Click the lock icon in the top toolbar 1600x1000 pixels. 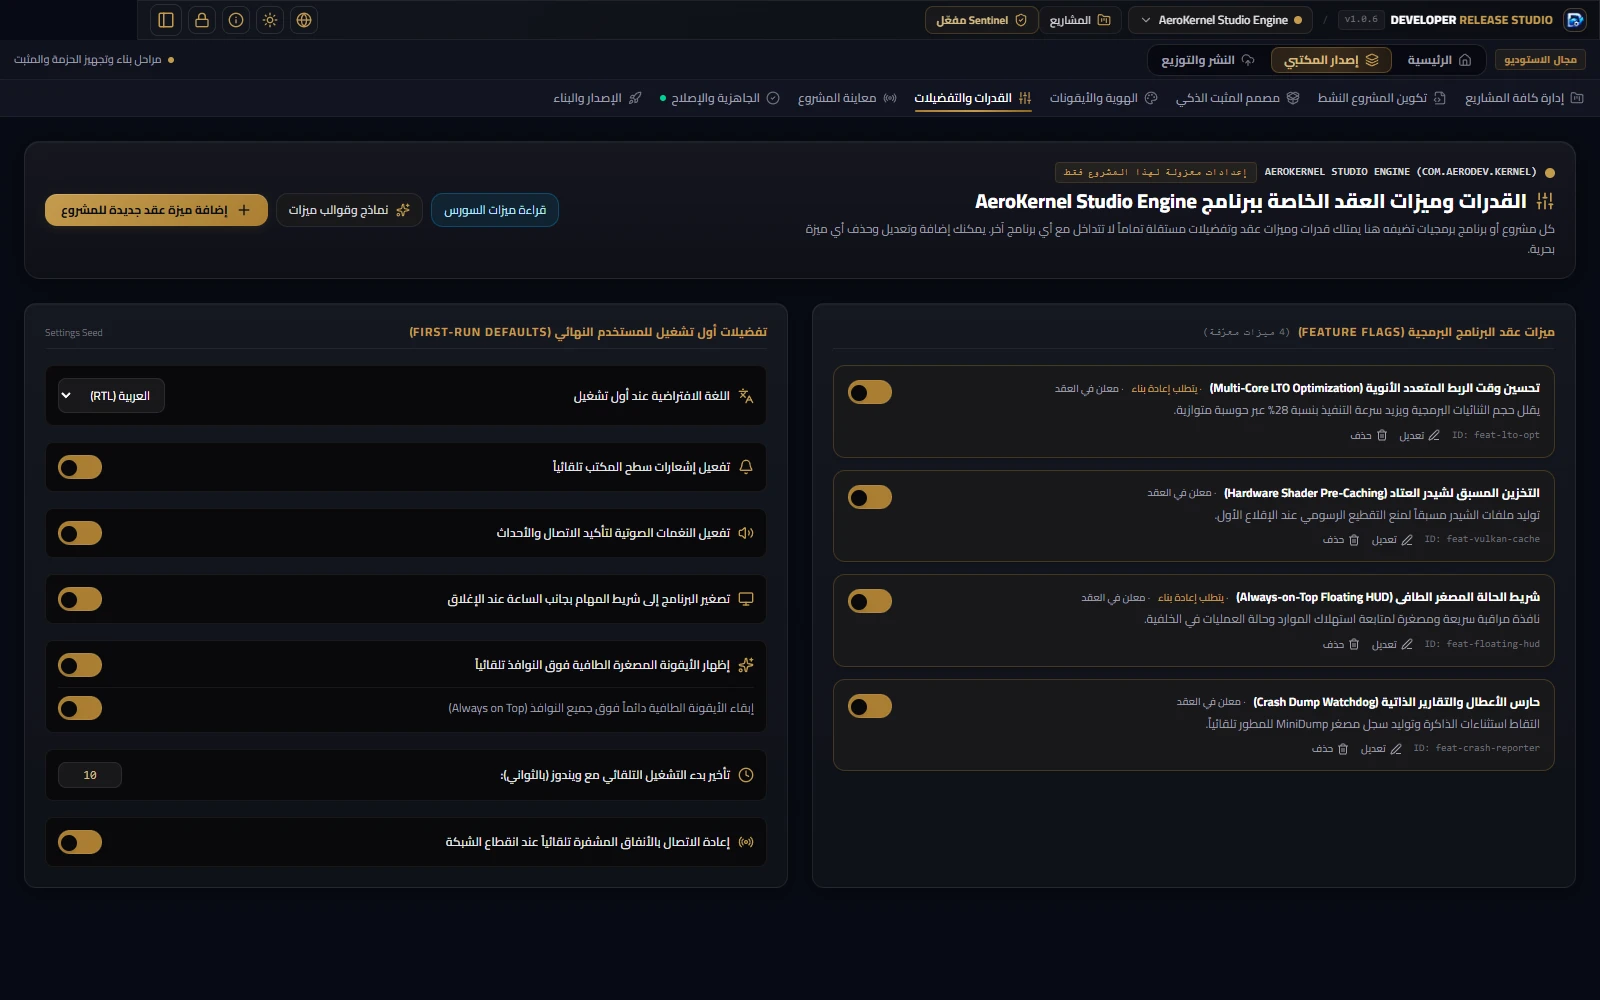click(202, 20)
